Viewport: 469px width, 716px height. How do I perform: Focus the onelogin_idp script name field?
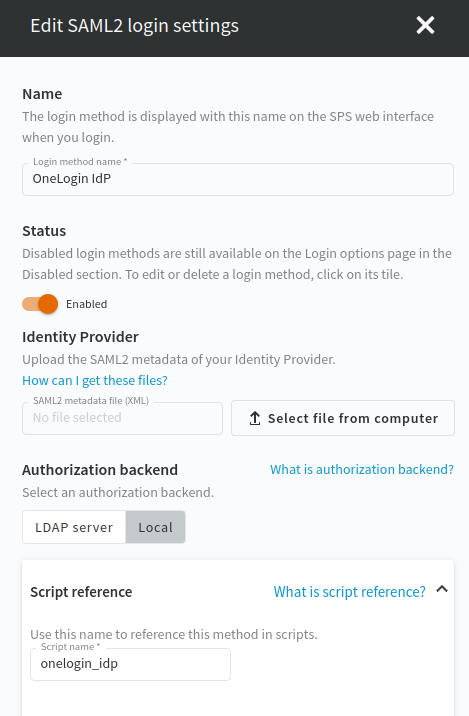tap(130, 664)
